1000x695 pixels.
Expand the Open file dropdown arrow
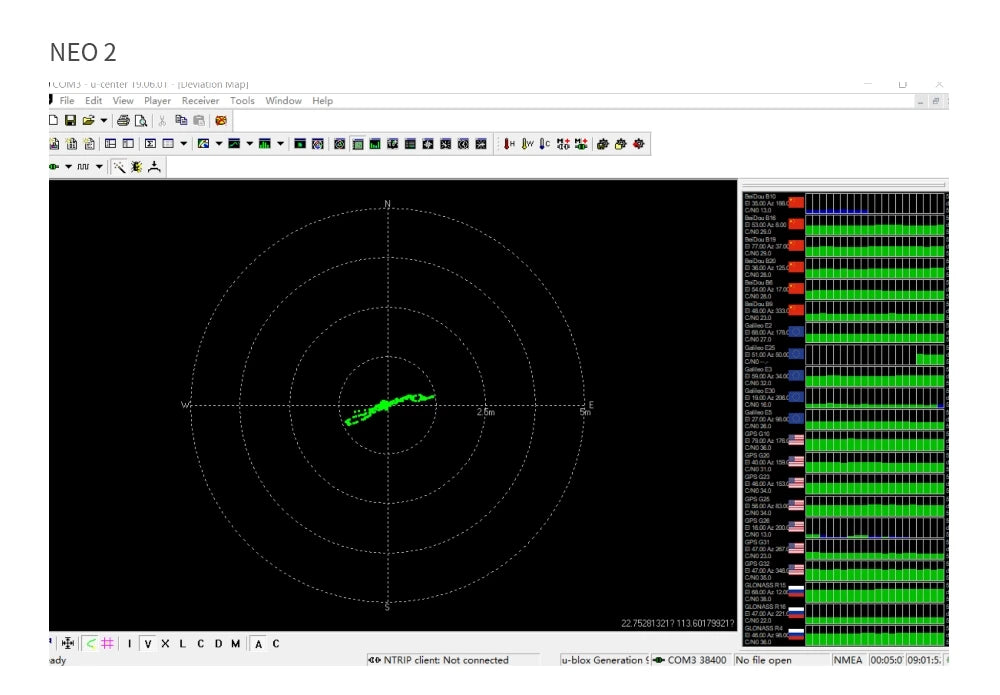104,120
